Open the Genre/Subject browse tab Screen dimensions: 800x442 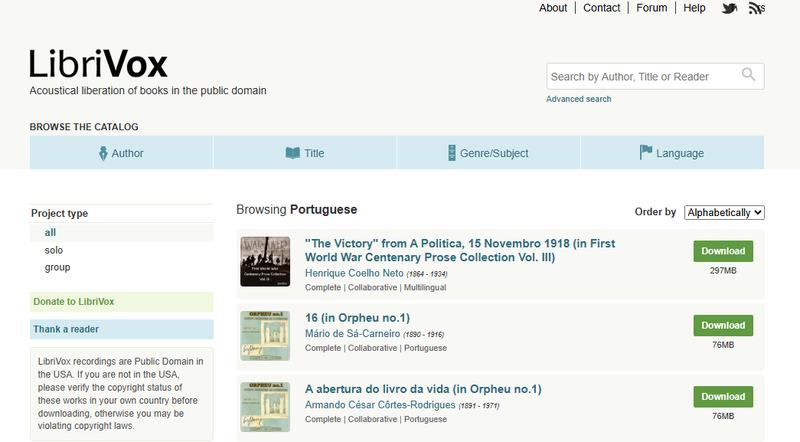point(488,153)
